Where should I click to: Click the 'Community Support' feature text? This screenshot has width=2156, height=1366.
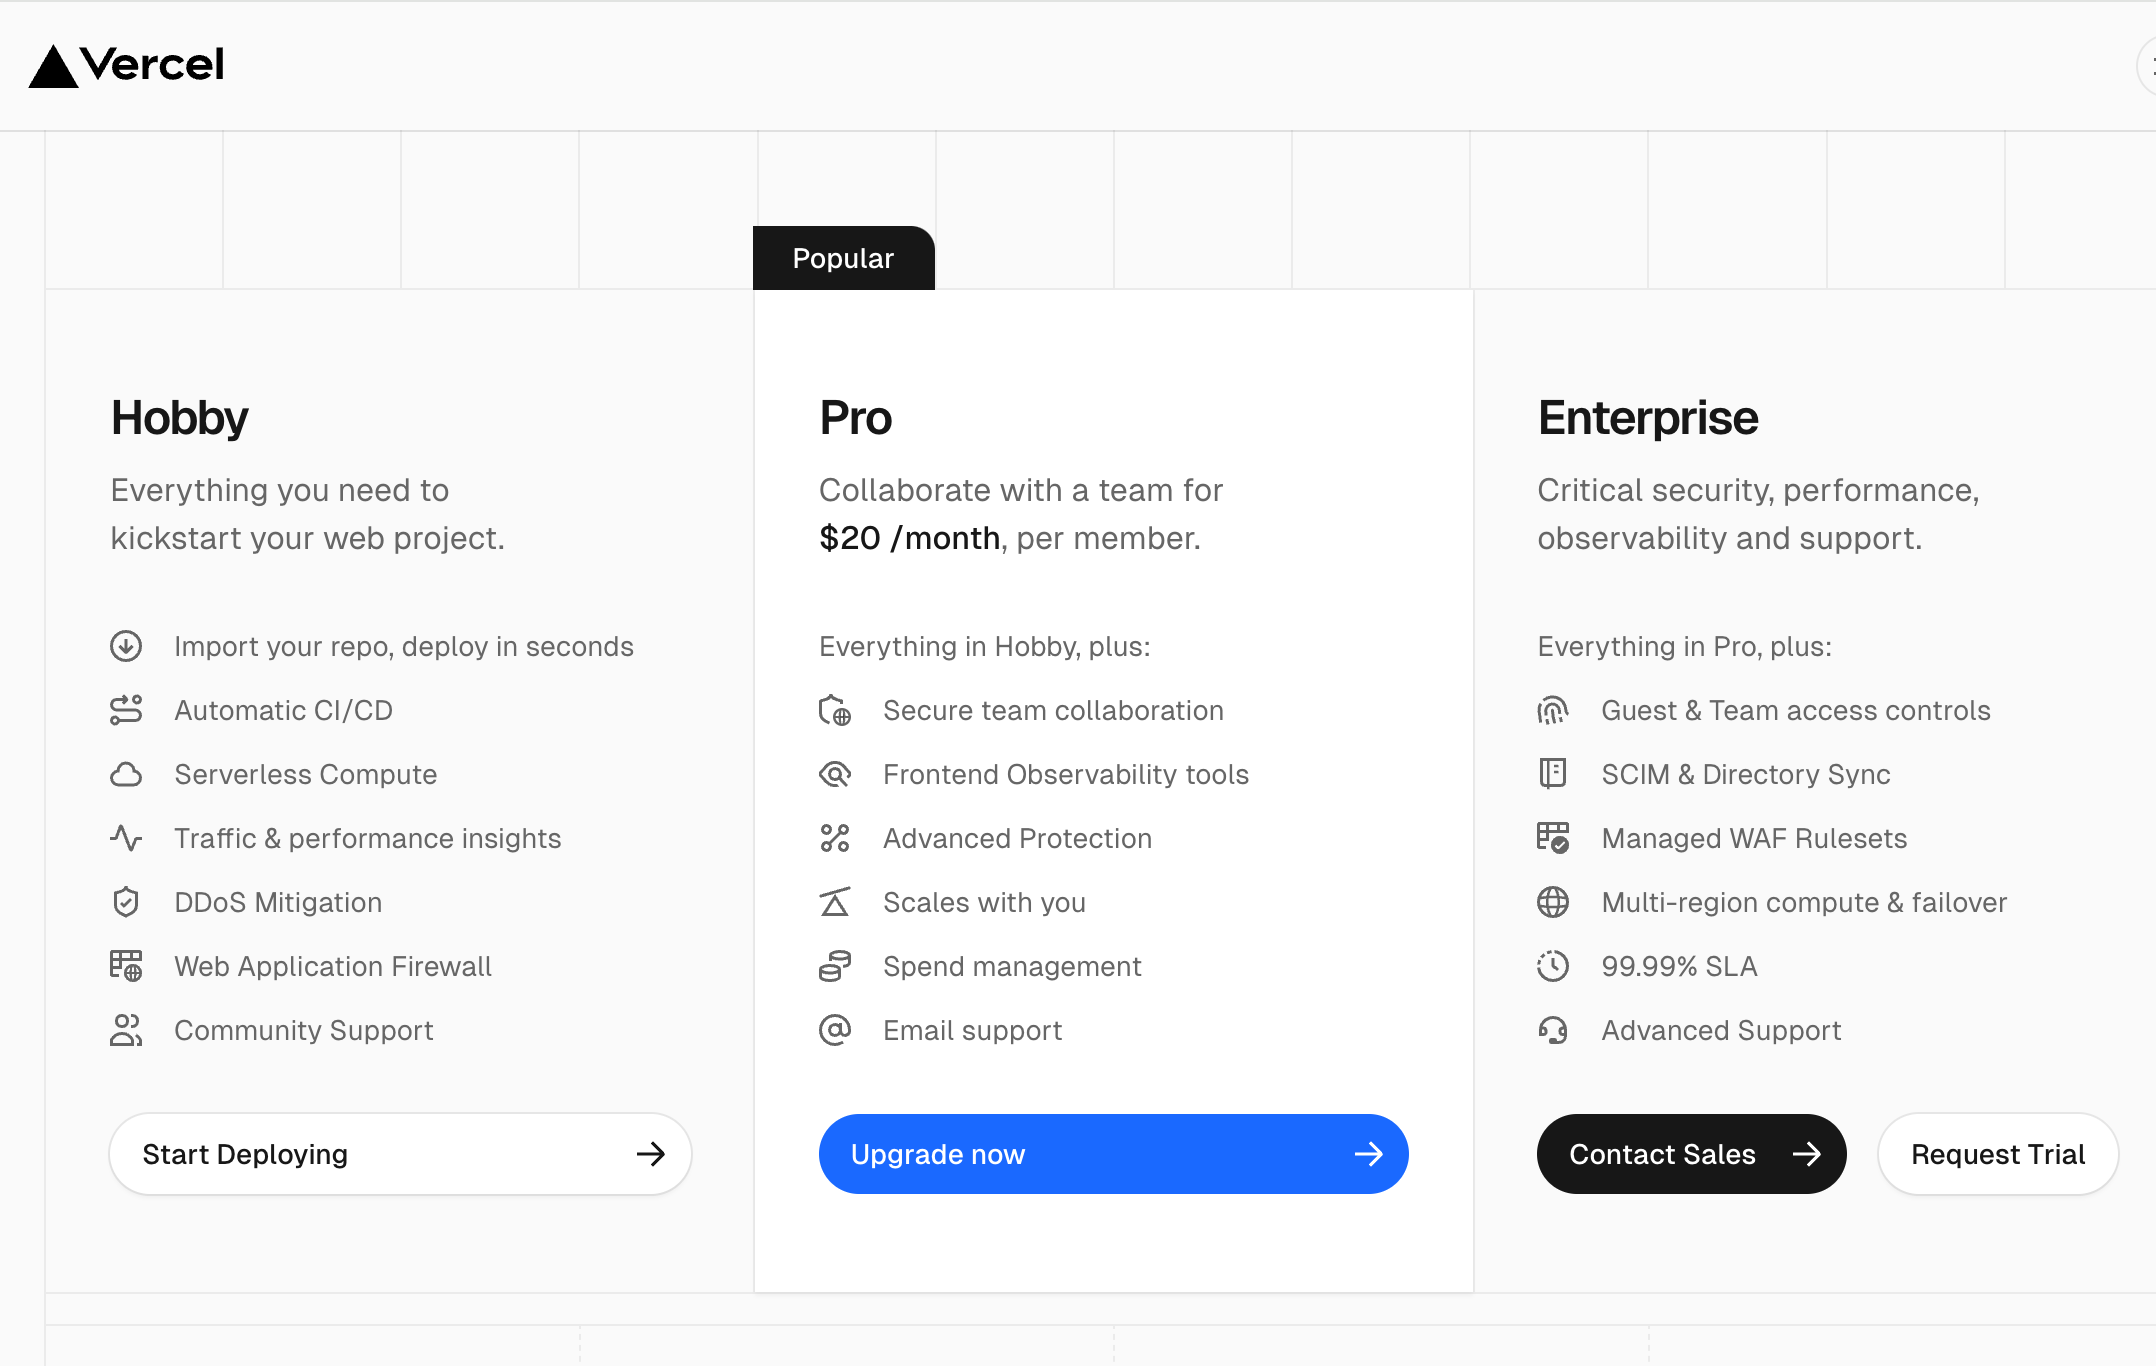click(x=303, y=1030)
